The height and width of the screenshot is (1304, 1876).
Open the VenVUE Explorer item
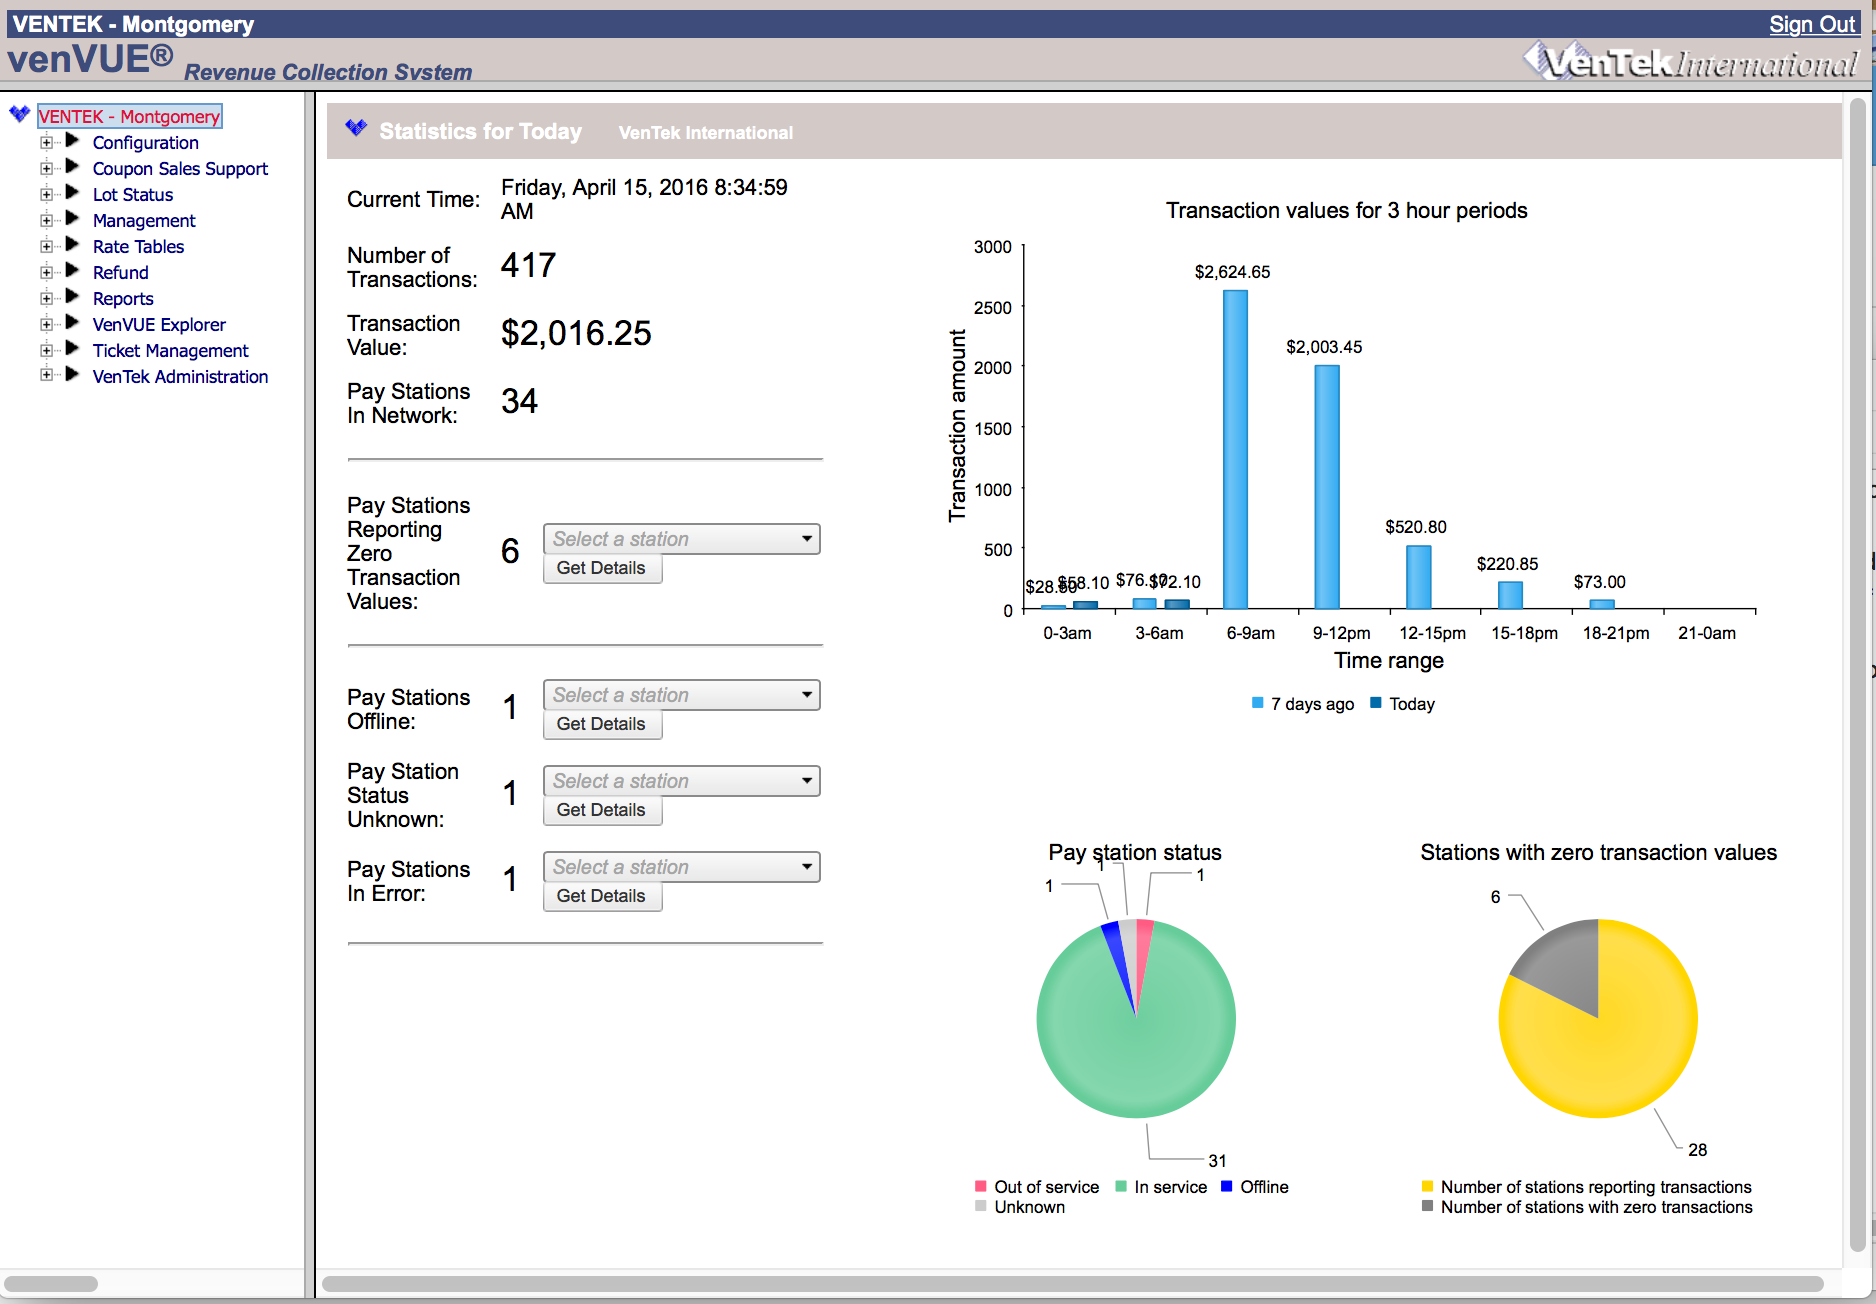(x=159, y=324)
